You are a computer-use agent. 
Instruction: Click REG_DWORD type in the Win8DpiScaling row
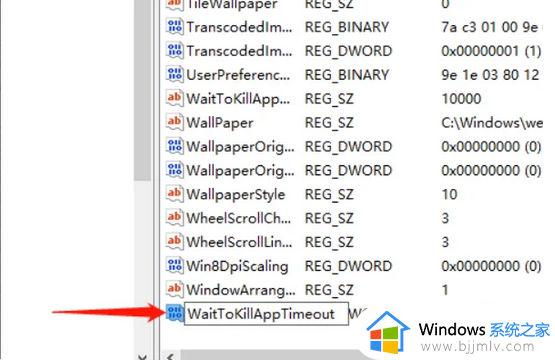click(349, 266)
